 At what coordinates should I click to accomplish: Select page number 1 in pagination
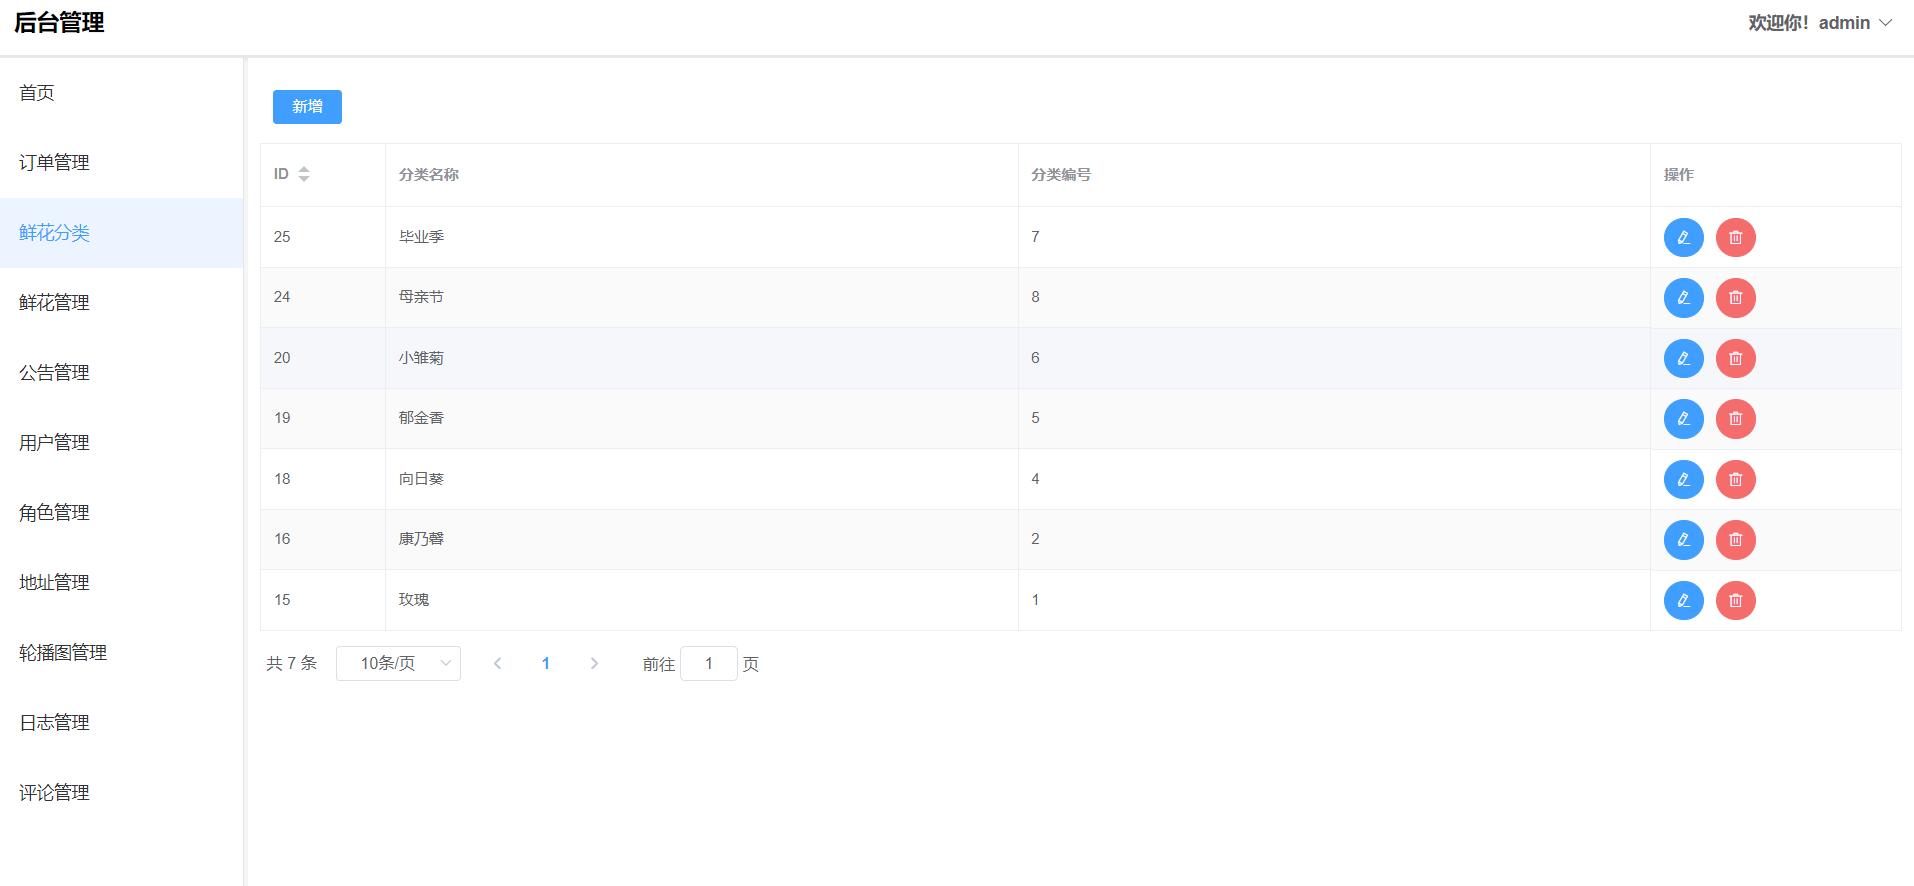tap(546, 663)
